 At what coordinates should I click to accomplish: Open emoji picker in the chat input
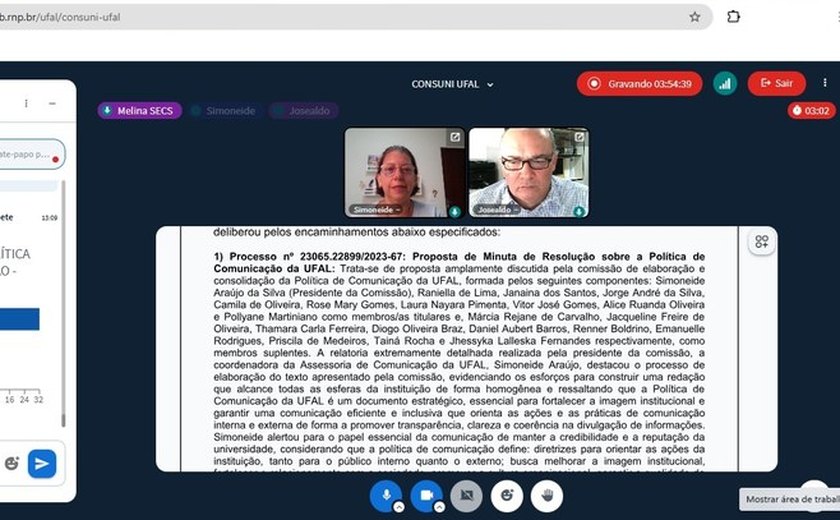pyautogui.click(x=12, y=463)
